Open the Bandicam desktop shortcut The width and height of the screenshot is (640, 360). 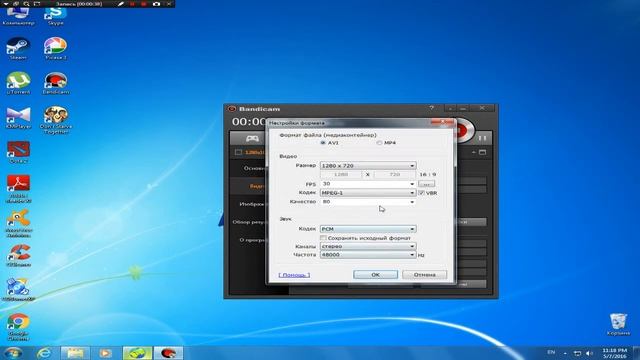pyautogui.click(x=56, y=83)
